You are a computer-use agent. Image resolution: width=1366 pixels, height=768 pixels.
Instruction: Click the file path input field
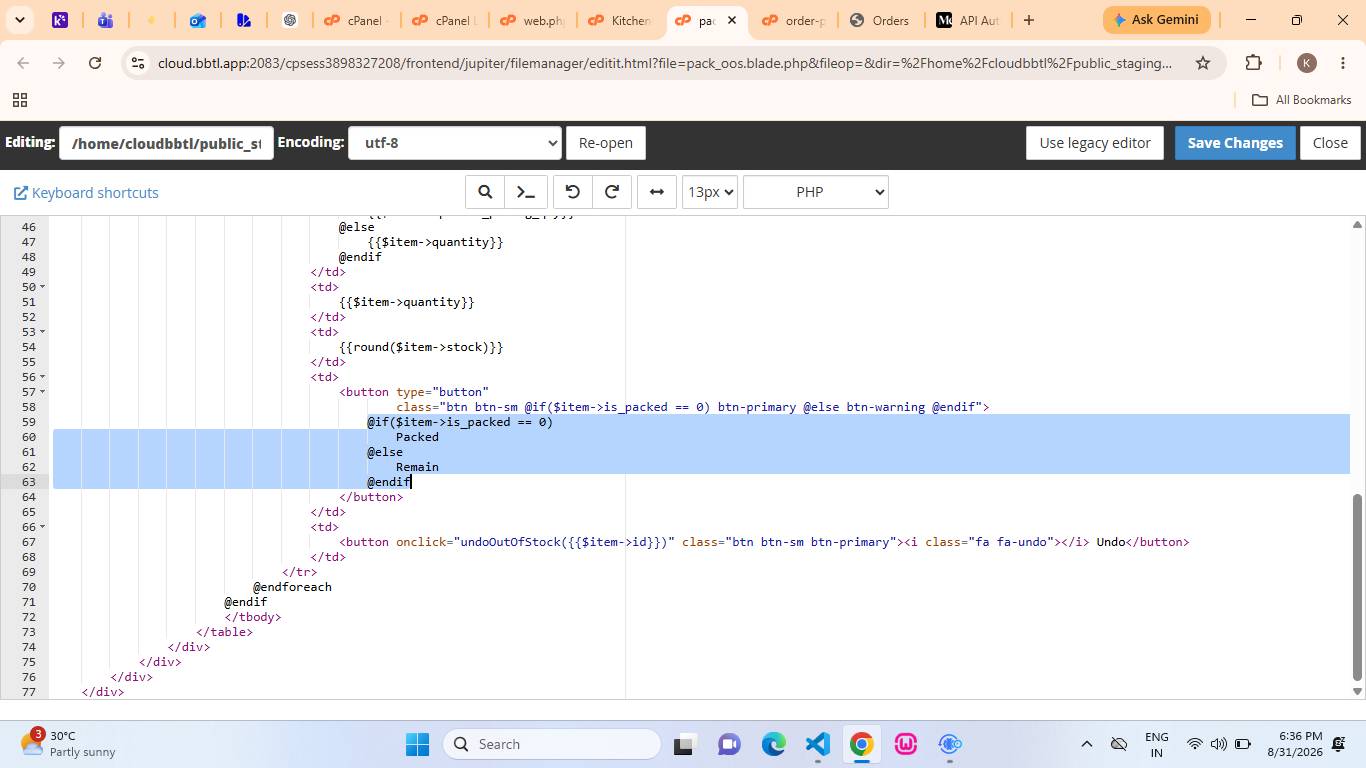coord(166,143)
